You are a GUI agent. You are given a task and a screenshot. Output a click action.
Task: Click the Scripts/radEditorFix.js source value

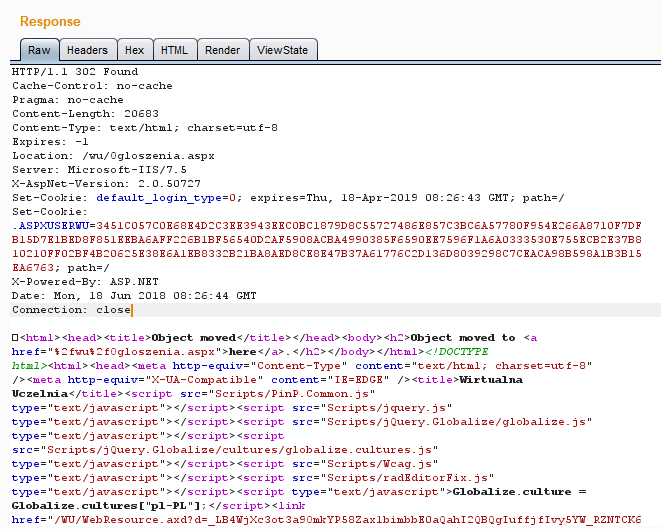click(x=407, y=478)
